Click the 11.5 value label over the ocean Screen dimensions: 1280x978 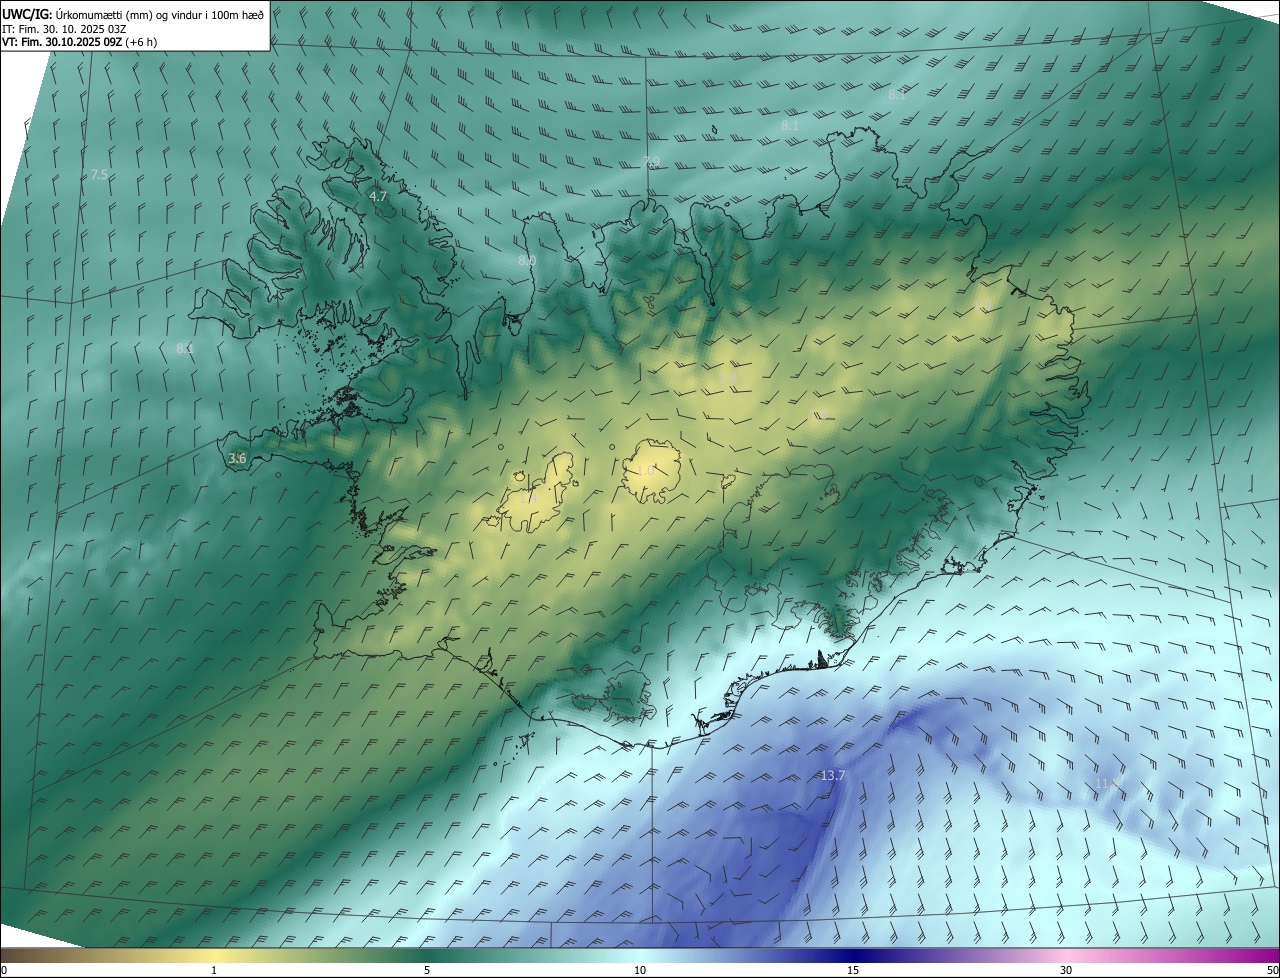(1106, 783)
